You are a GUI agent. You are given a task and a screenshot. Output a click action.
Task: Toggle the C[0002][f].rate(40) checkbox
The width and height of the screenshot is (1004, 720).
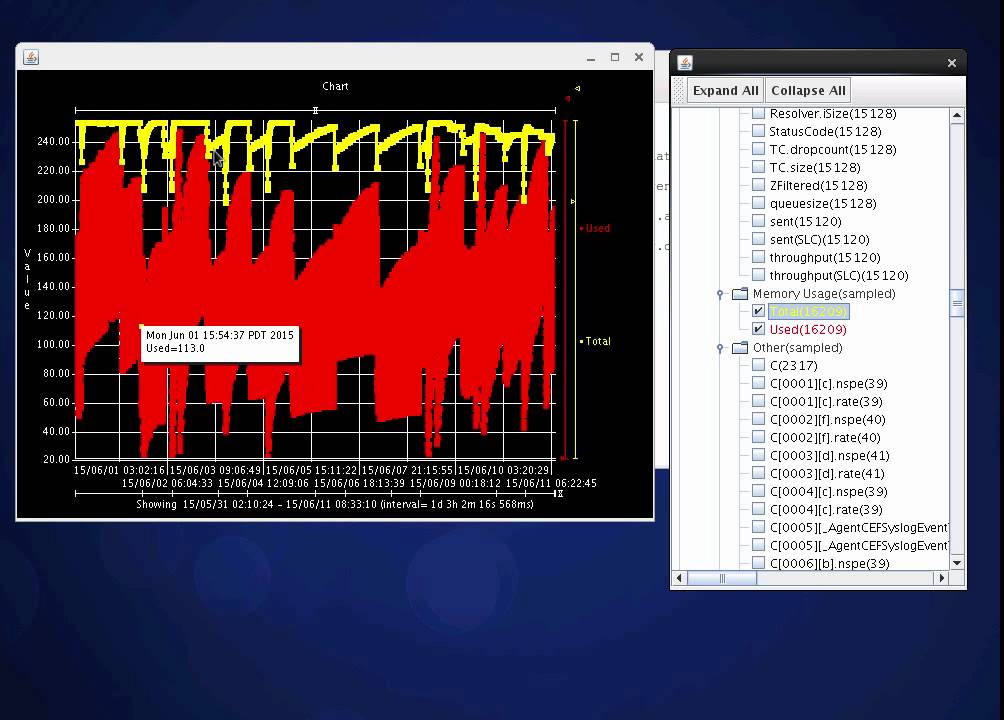pyautogui.click(x=758, y=437)
